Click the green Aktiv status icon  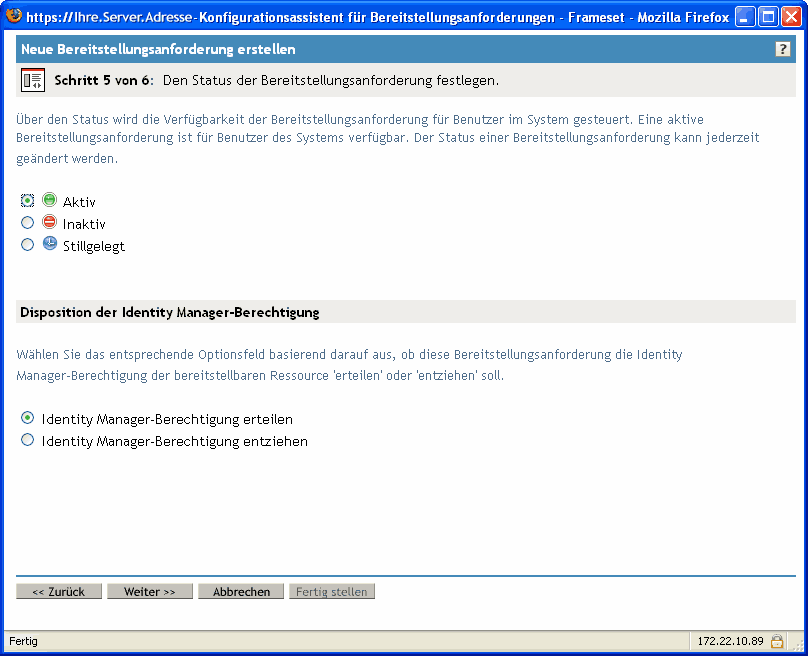(x=49, y=200)
